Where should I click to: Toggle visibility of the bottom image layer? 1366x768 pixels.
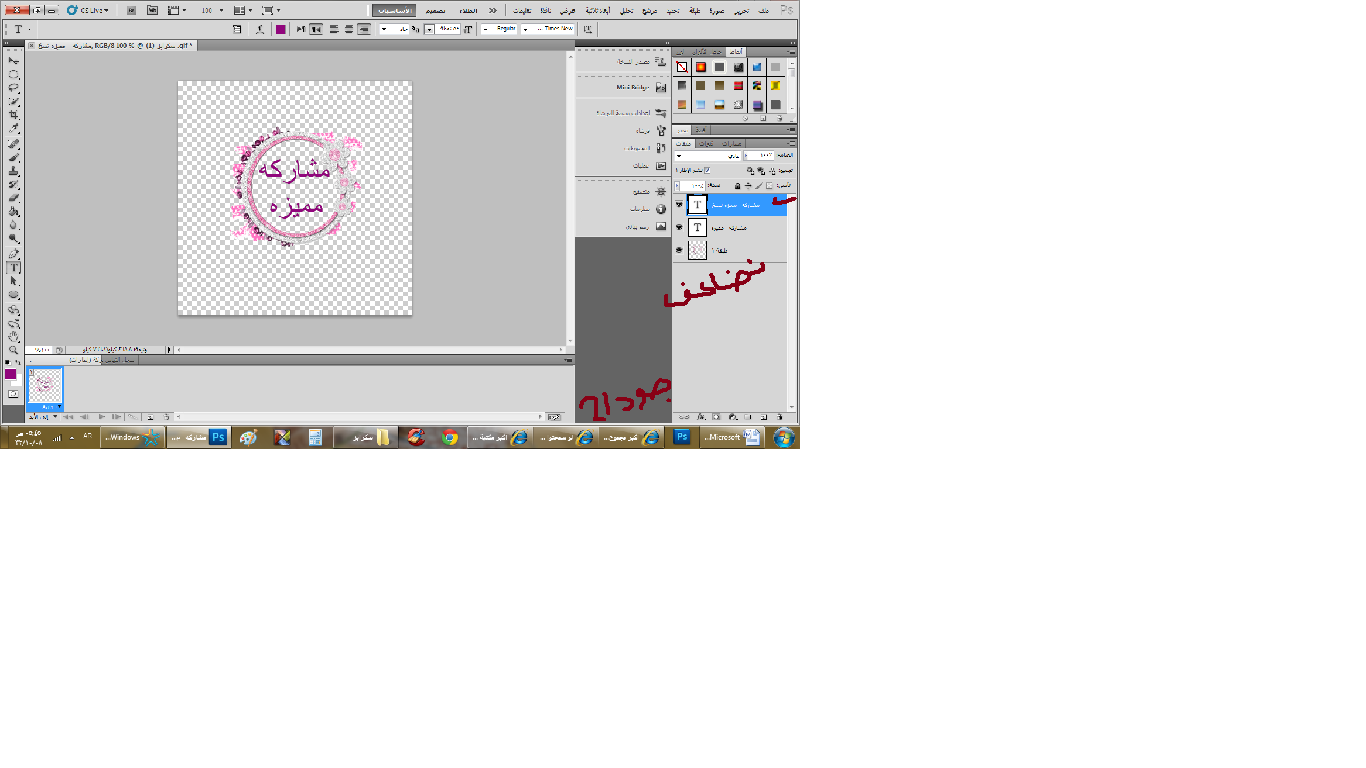point(679,250)
